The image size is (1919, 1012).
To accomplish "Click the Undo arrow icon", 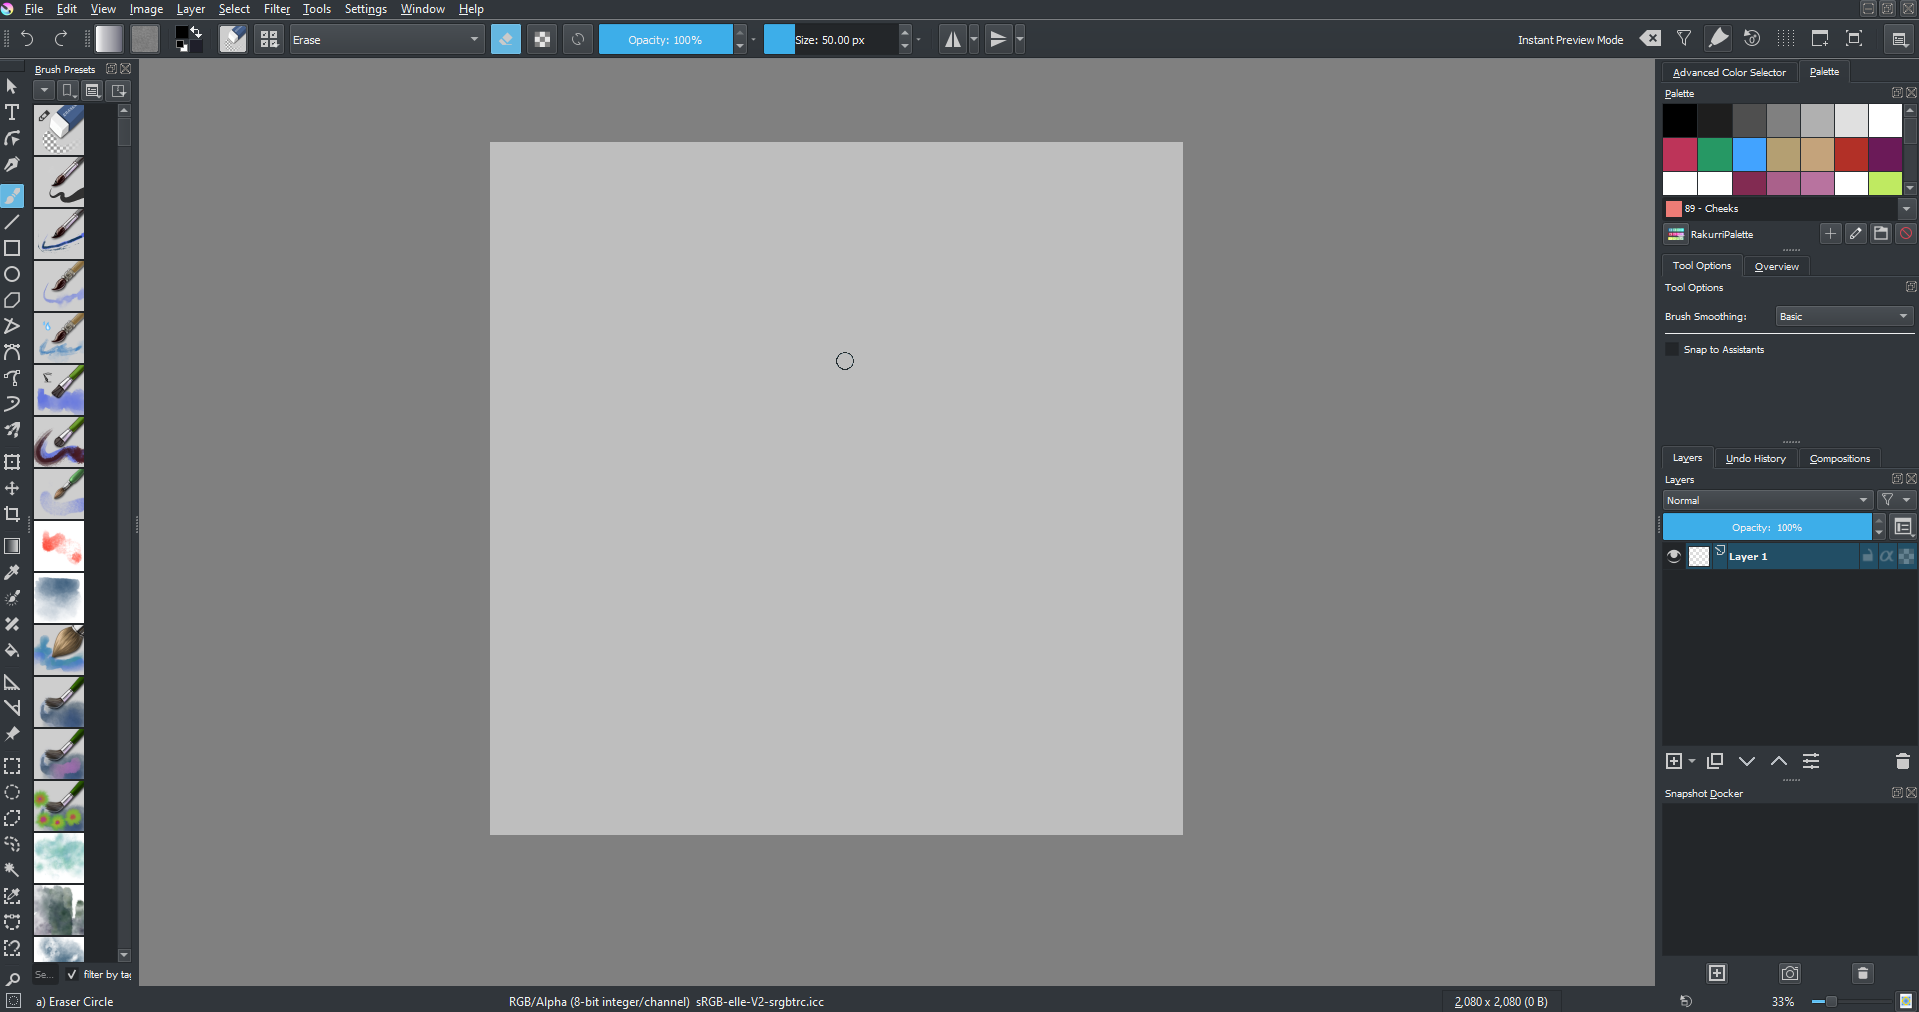I will (x=27, y=39).
